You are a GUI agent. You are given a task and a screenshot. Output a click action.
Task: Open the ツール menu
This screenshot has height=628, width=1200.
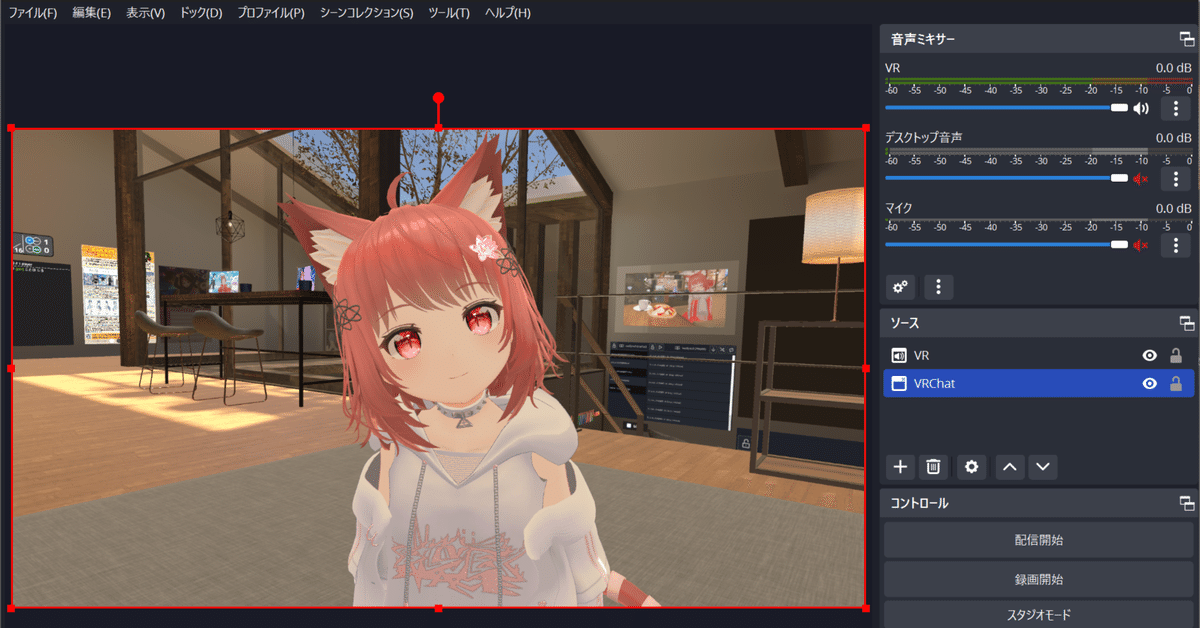447,13
